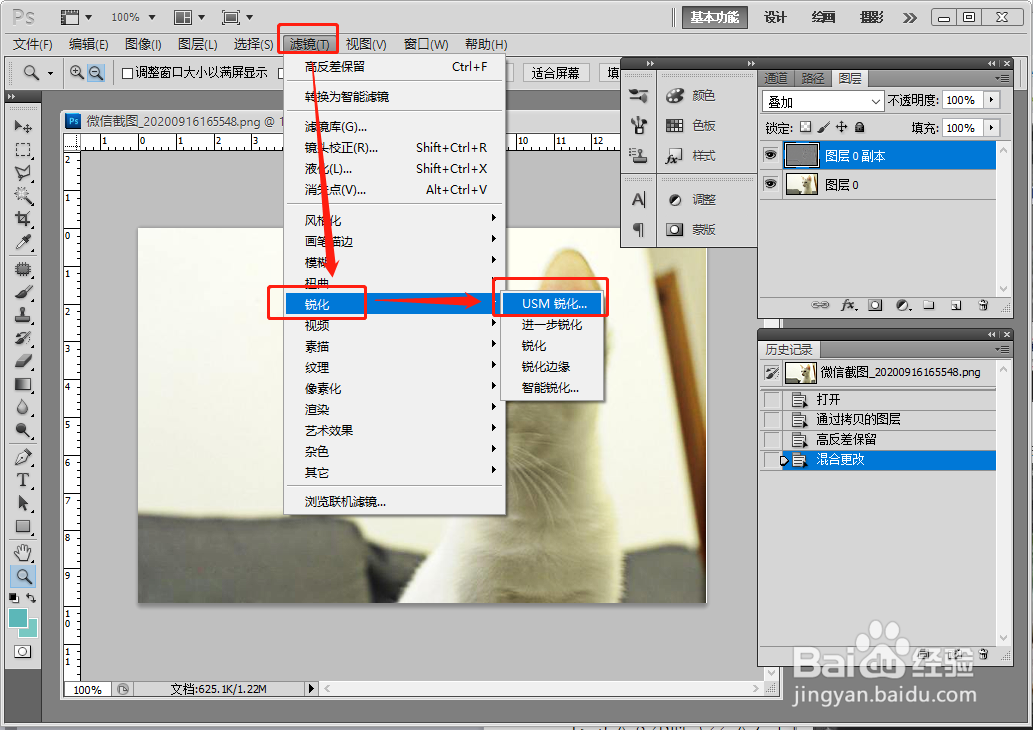This screenshot has height=730, width=1033.
Task: Select the Clone Stamp tool
Action: point(23,315)
